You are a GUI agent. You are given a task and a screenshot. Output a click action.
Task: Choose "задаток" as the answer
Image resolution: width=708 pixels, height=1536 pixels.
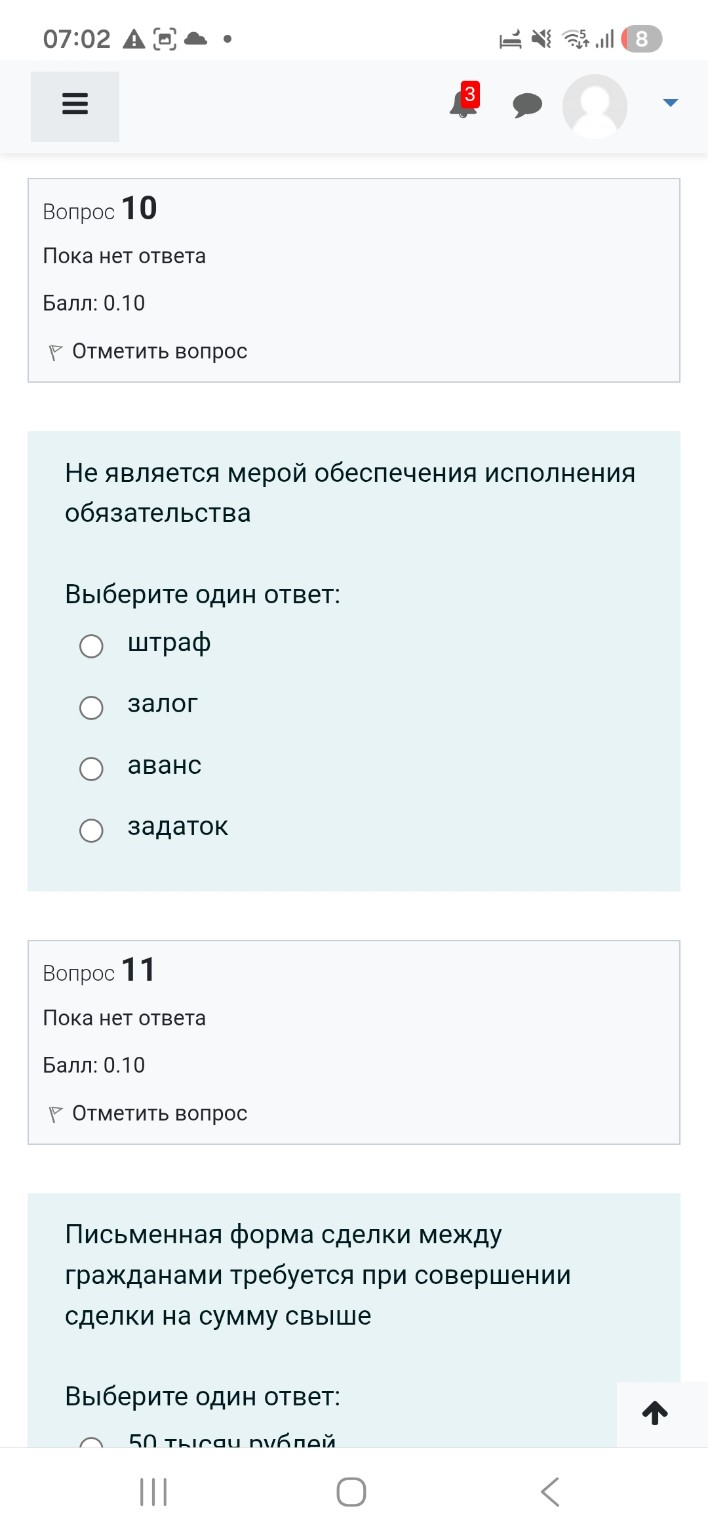click(x=91, y=830)
